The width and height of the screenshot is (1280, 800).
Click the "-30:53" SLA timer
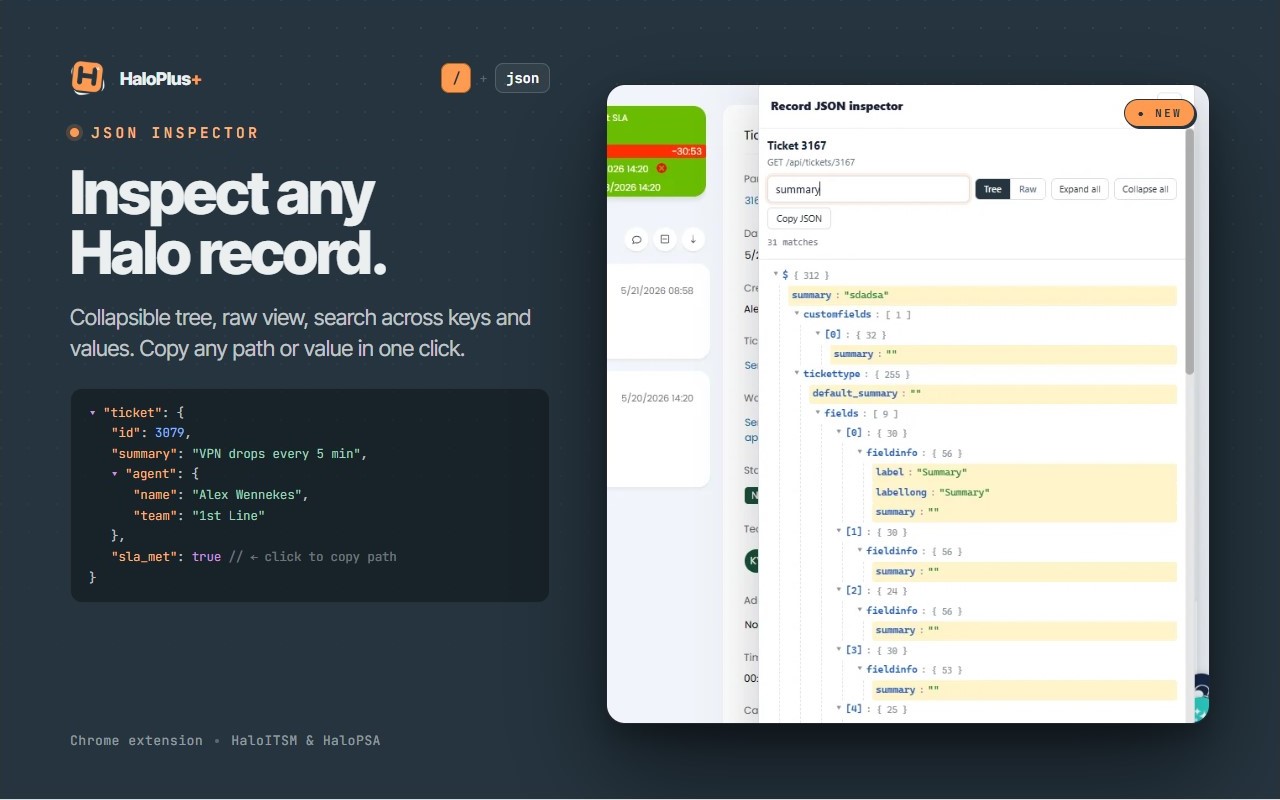(687, 151)
